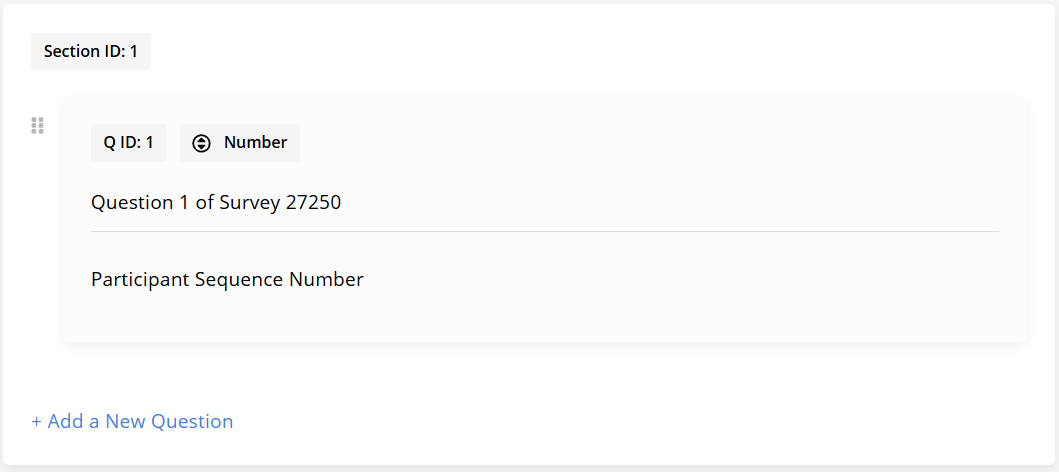1059x472 pixels.
Task: Click the word Number in the type badge
Action: tap(255, 143)
